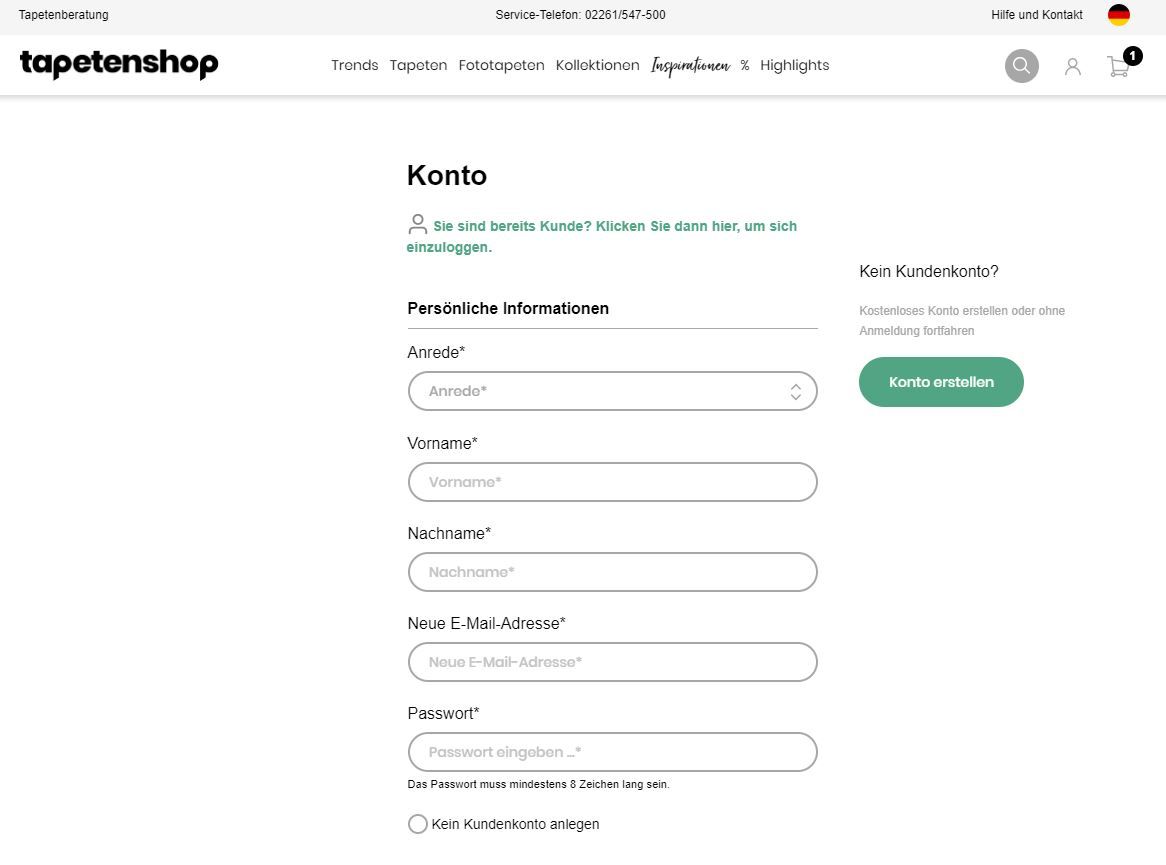Open the percent sale icon
Image resolution: width=1166 pixels, height=865 pixels.
(x=745, y=66)
